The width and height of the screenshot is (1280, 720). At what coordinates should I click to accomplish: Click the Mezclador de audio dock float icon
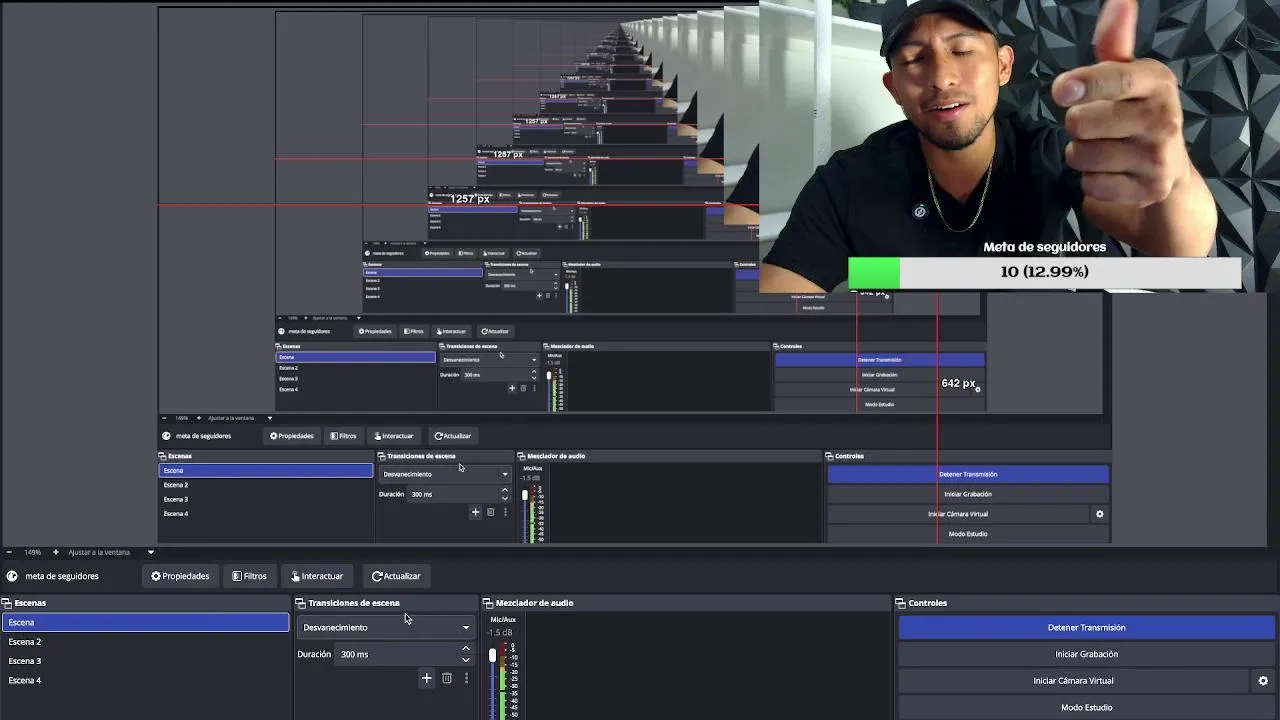[488, 603]
